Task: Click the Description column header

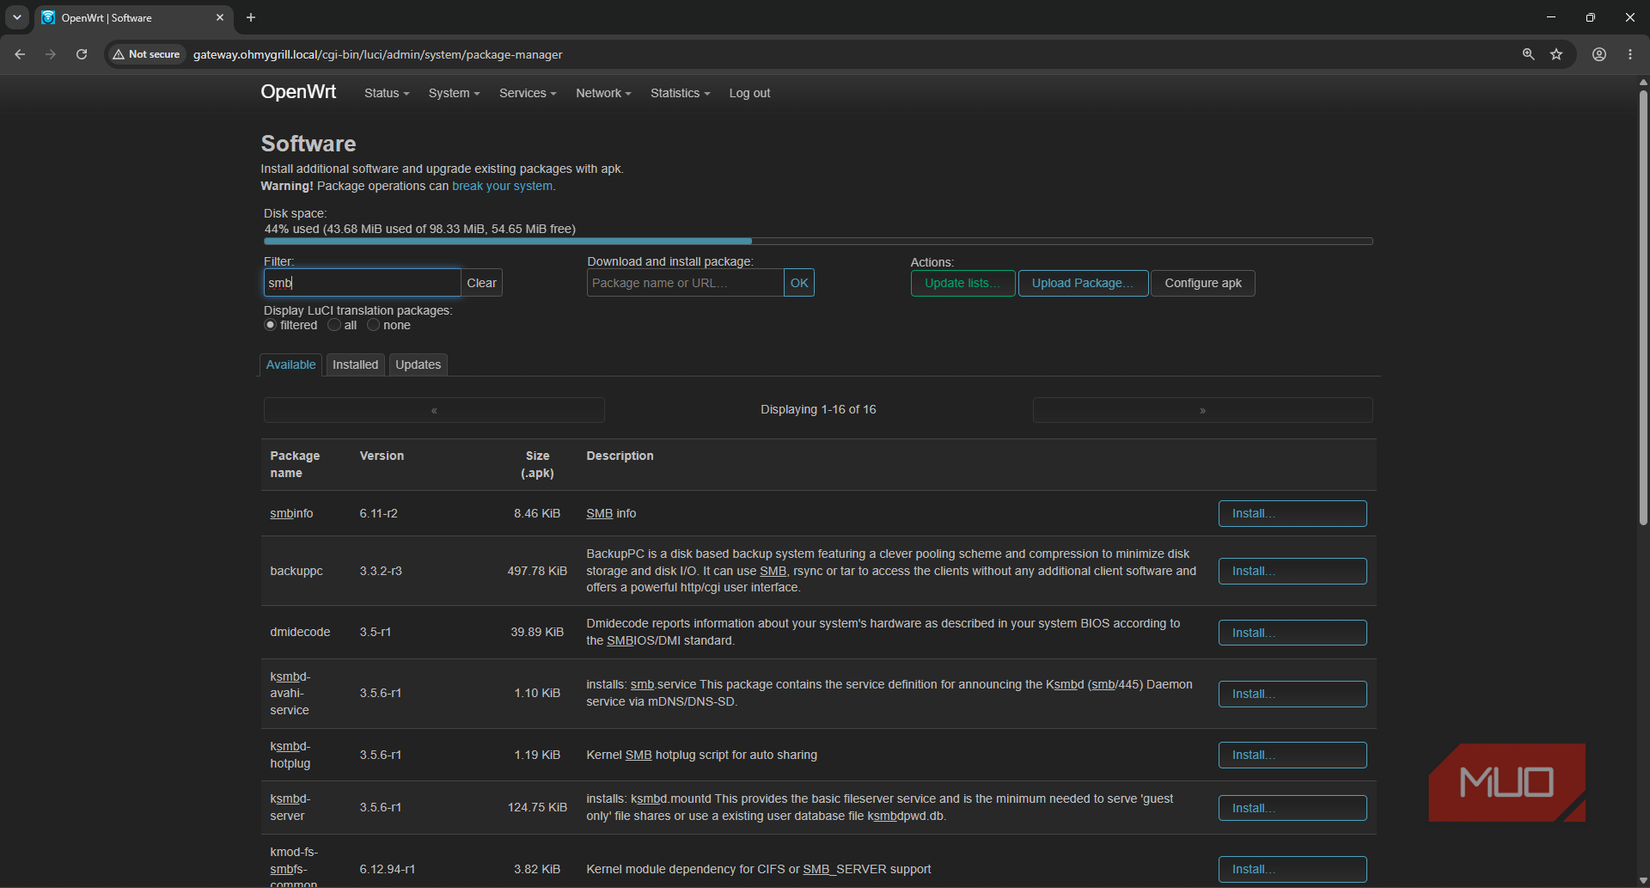Action: 620,456
